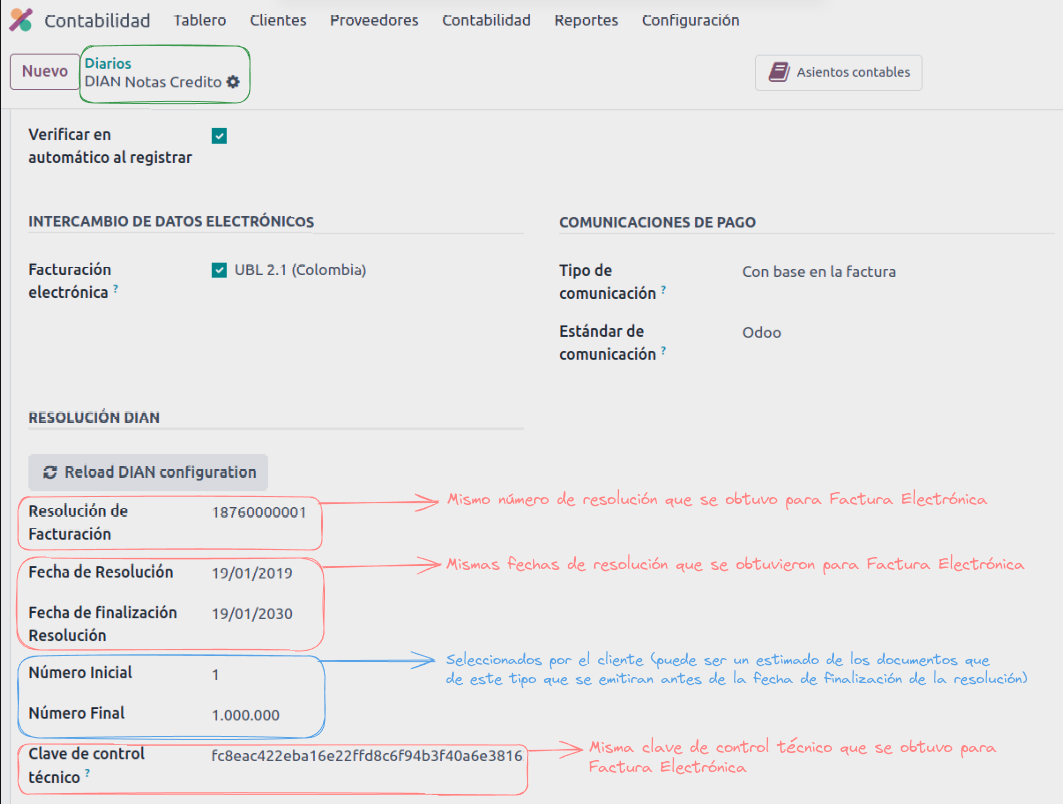Edit Resolución de Facturación field 18760000001

(x=259, y=512)
